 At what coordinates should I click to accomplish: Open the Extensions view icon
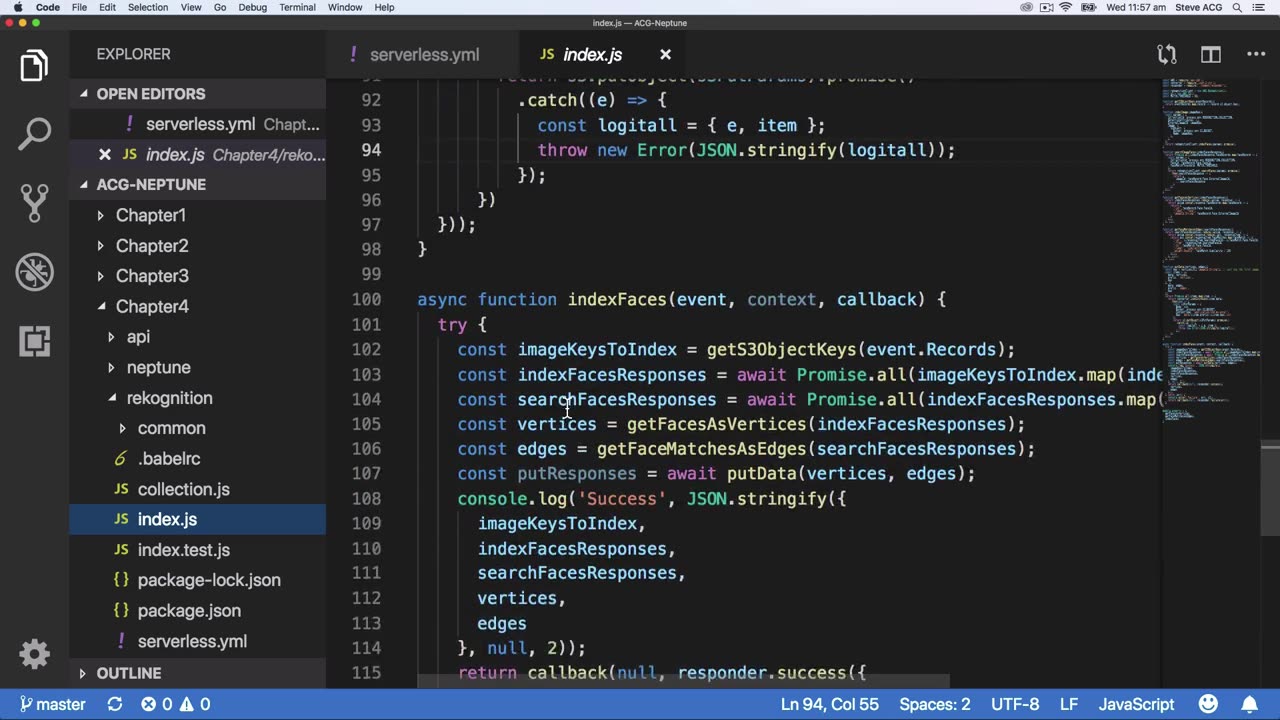point(34,341)
